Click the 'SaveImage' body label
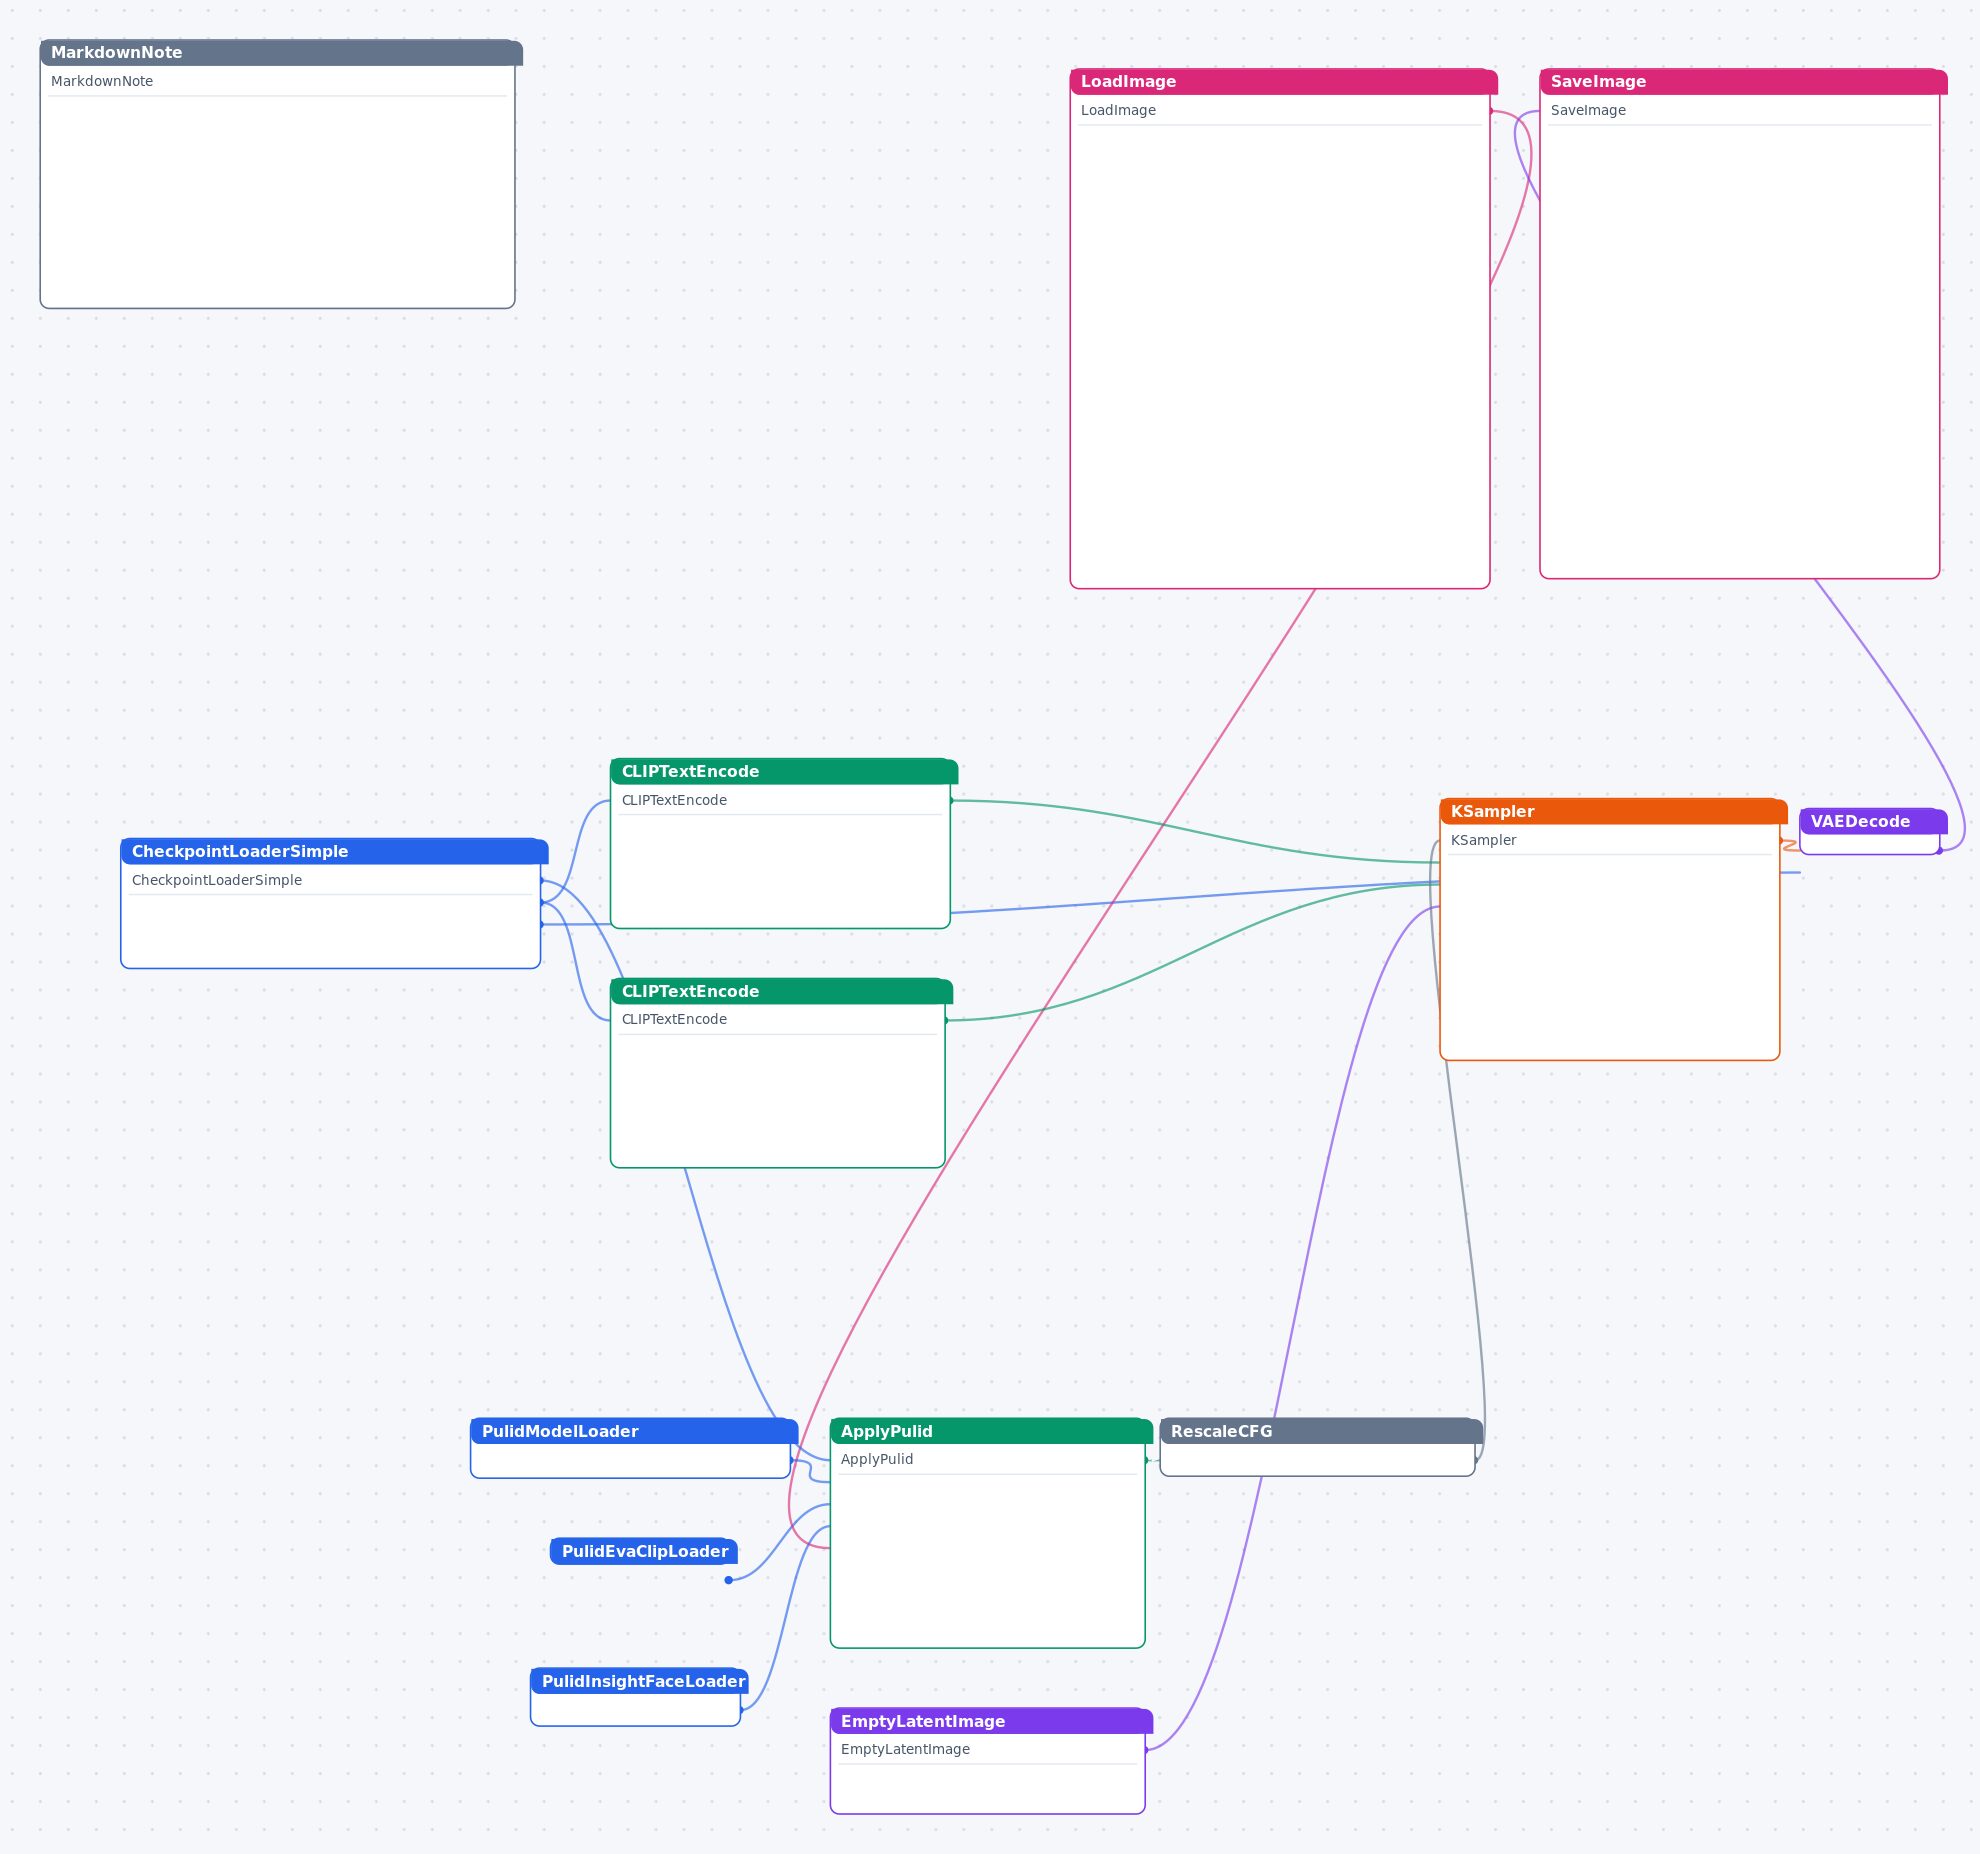Viewport: 1980px width, 1854px height. point(1588,111)
